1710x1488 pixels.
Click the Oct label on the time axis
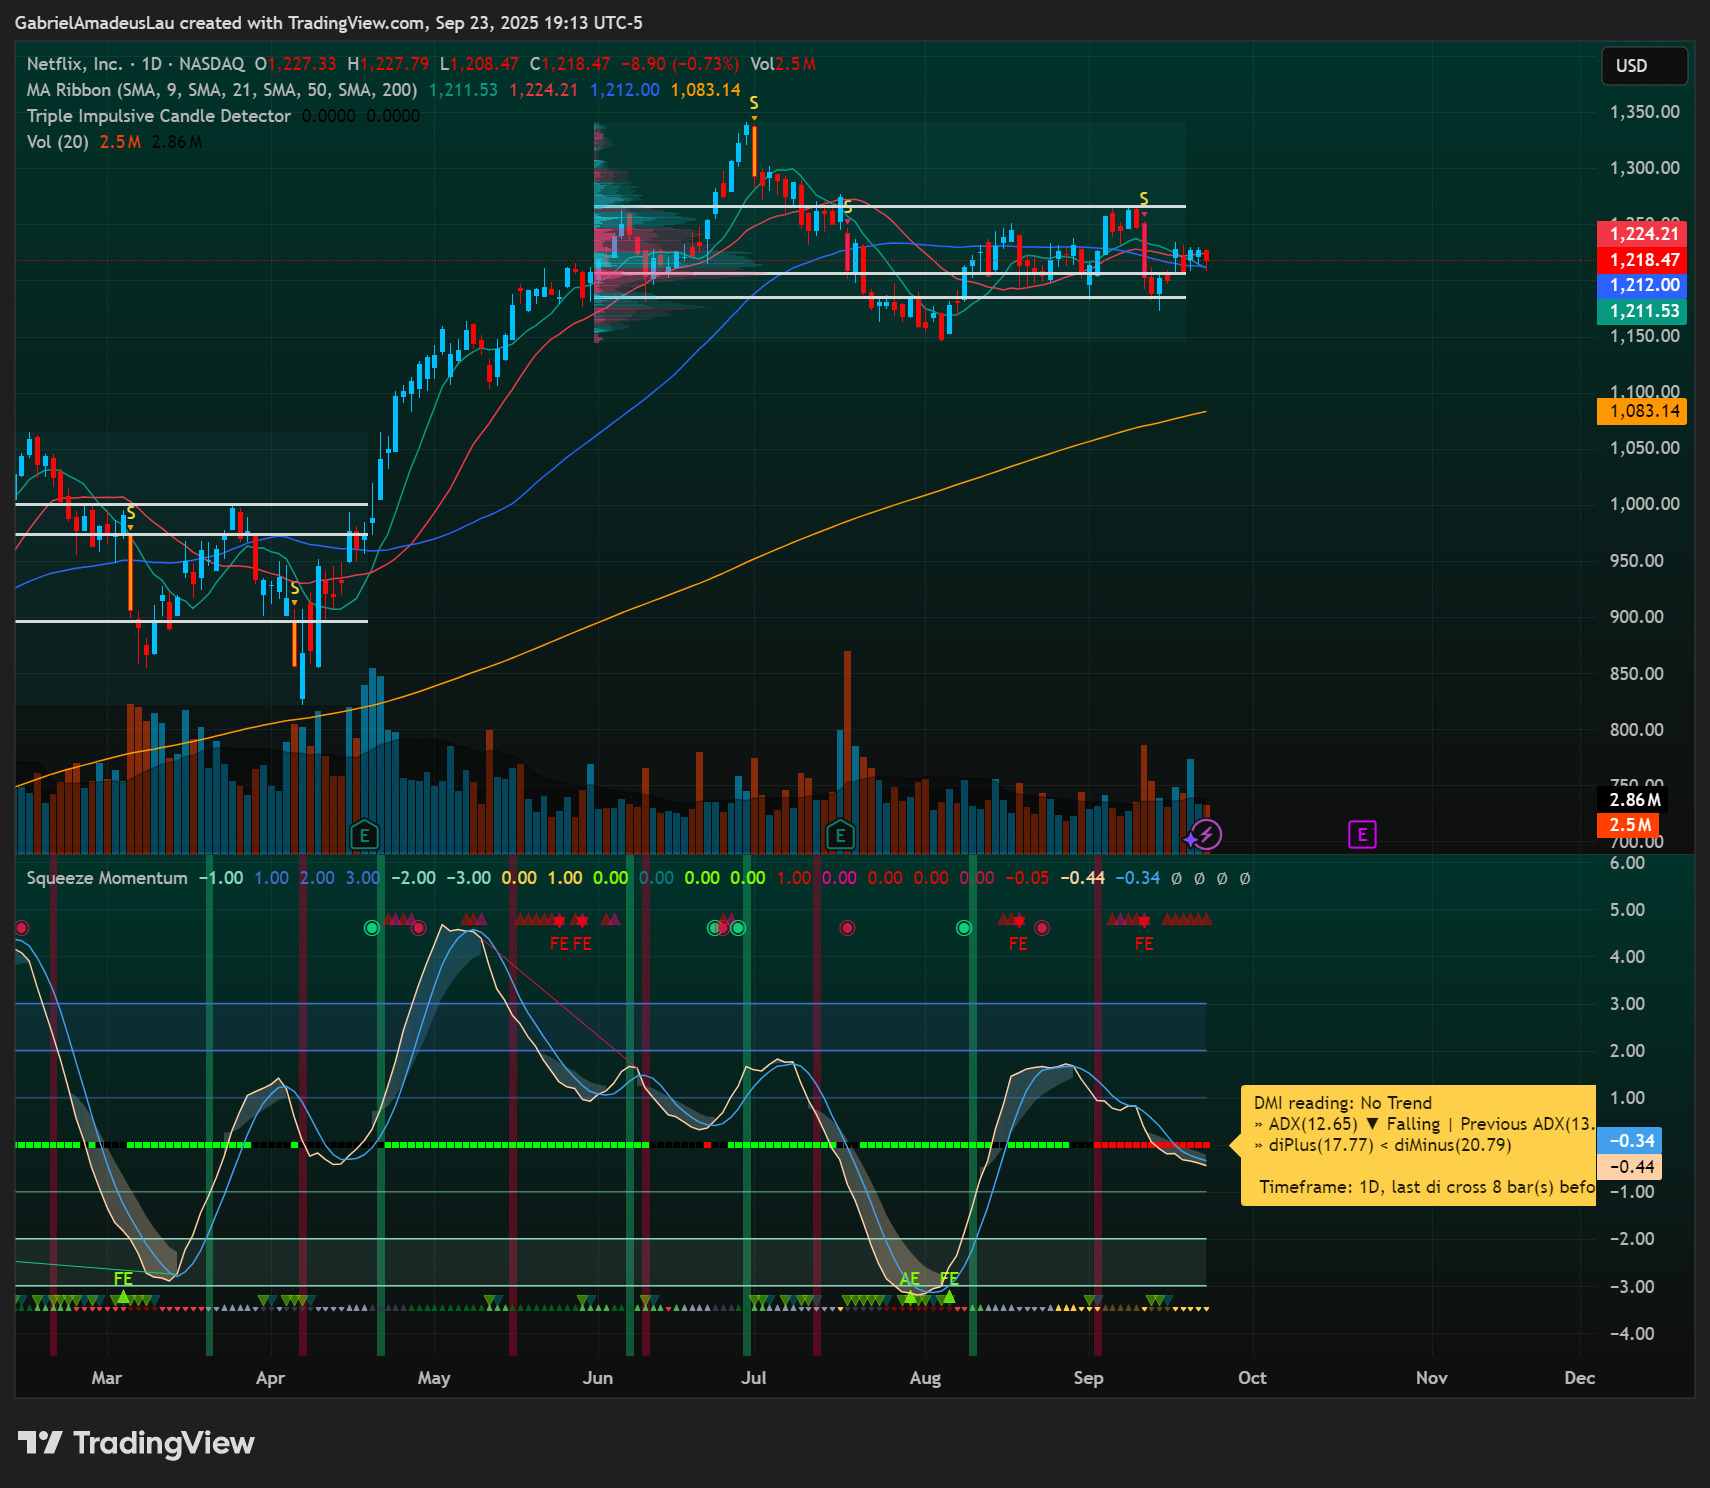click(1252, 1378)
